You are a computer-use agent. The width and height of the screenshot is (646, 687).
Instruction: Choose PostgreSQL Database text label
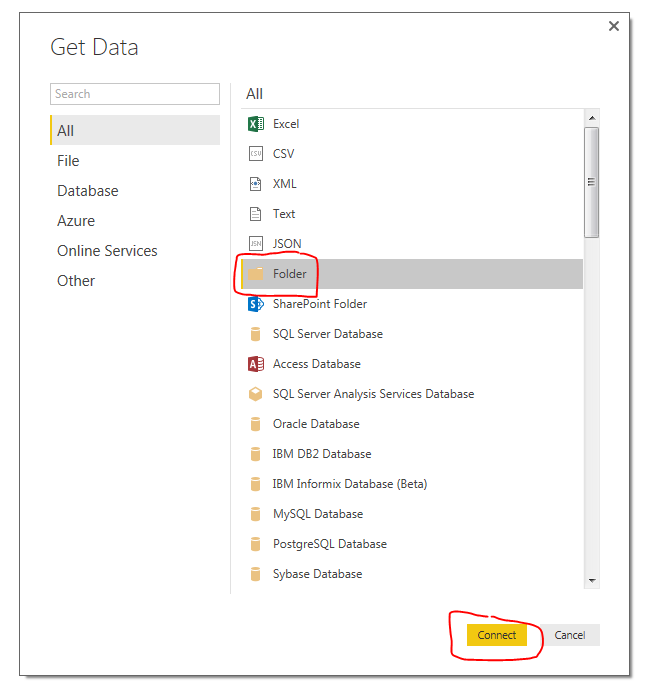pyautogui.click(x=330, y=544)
